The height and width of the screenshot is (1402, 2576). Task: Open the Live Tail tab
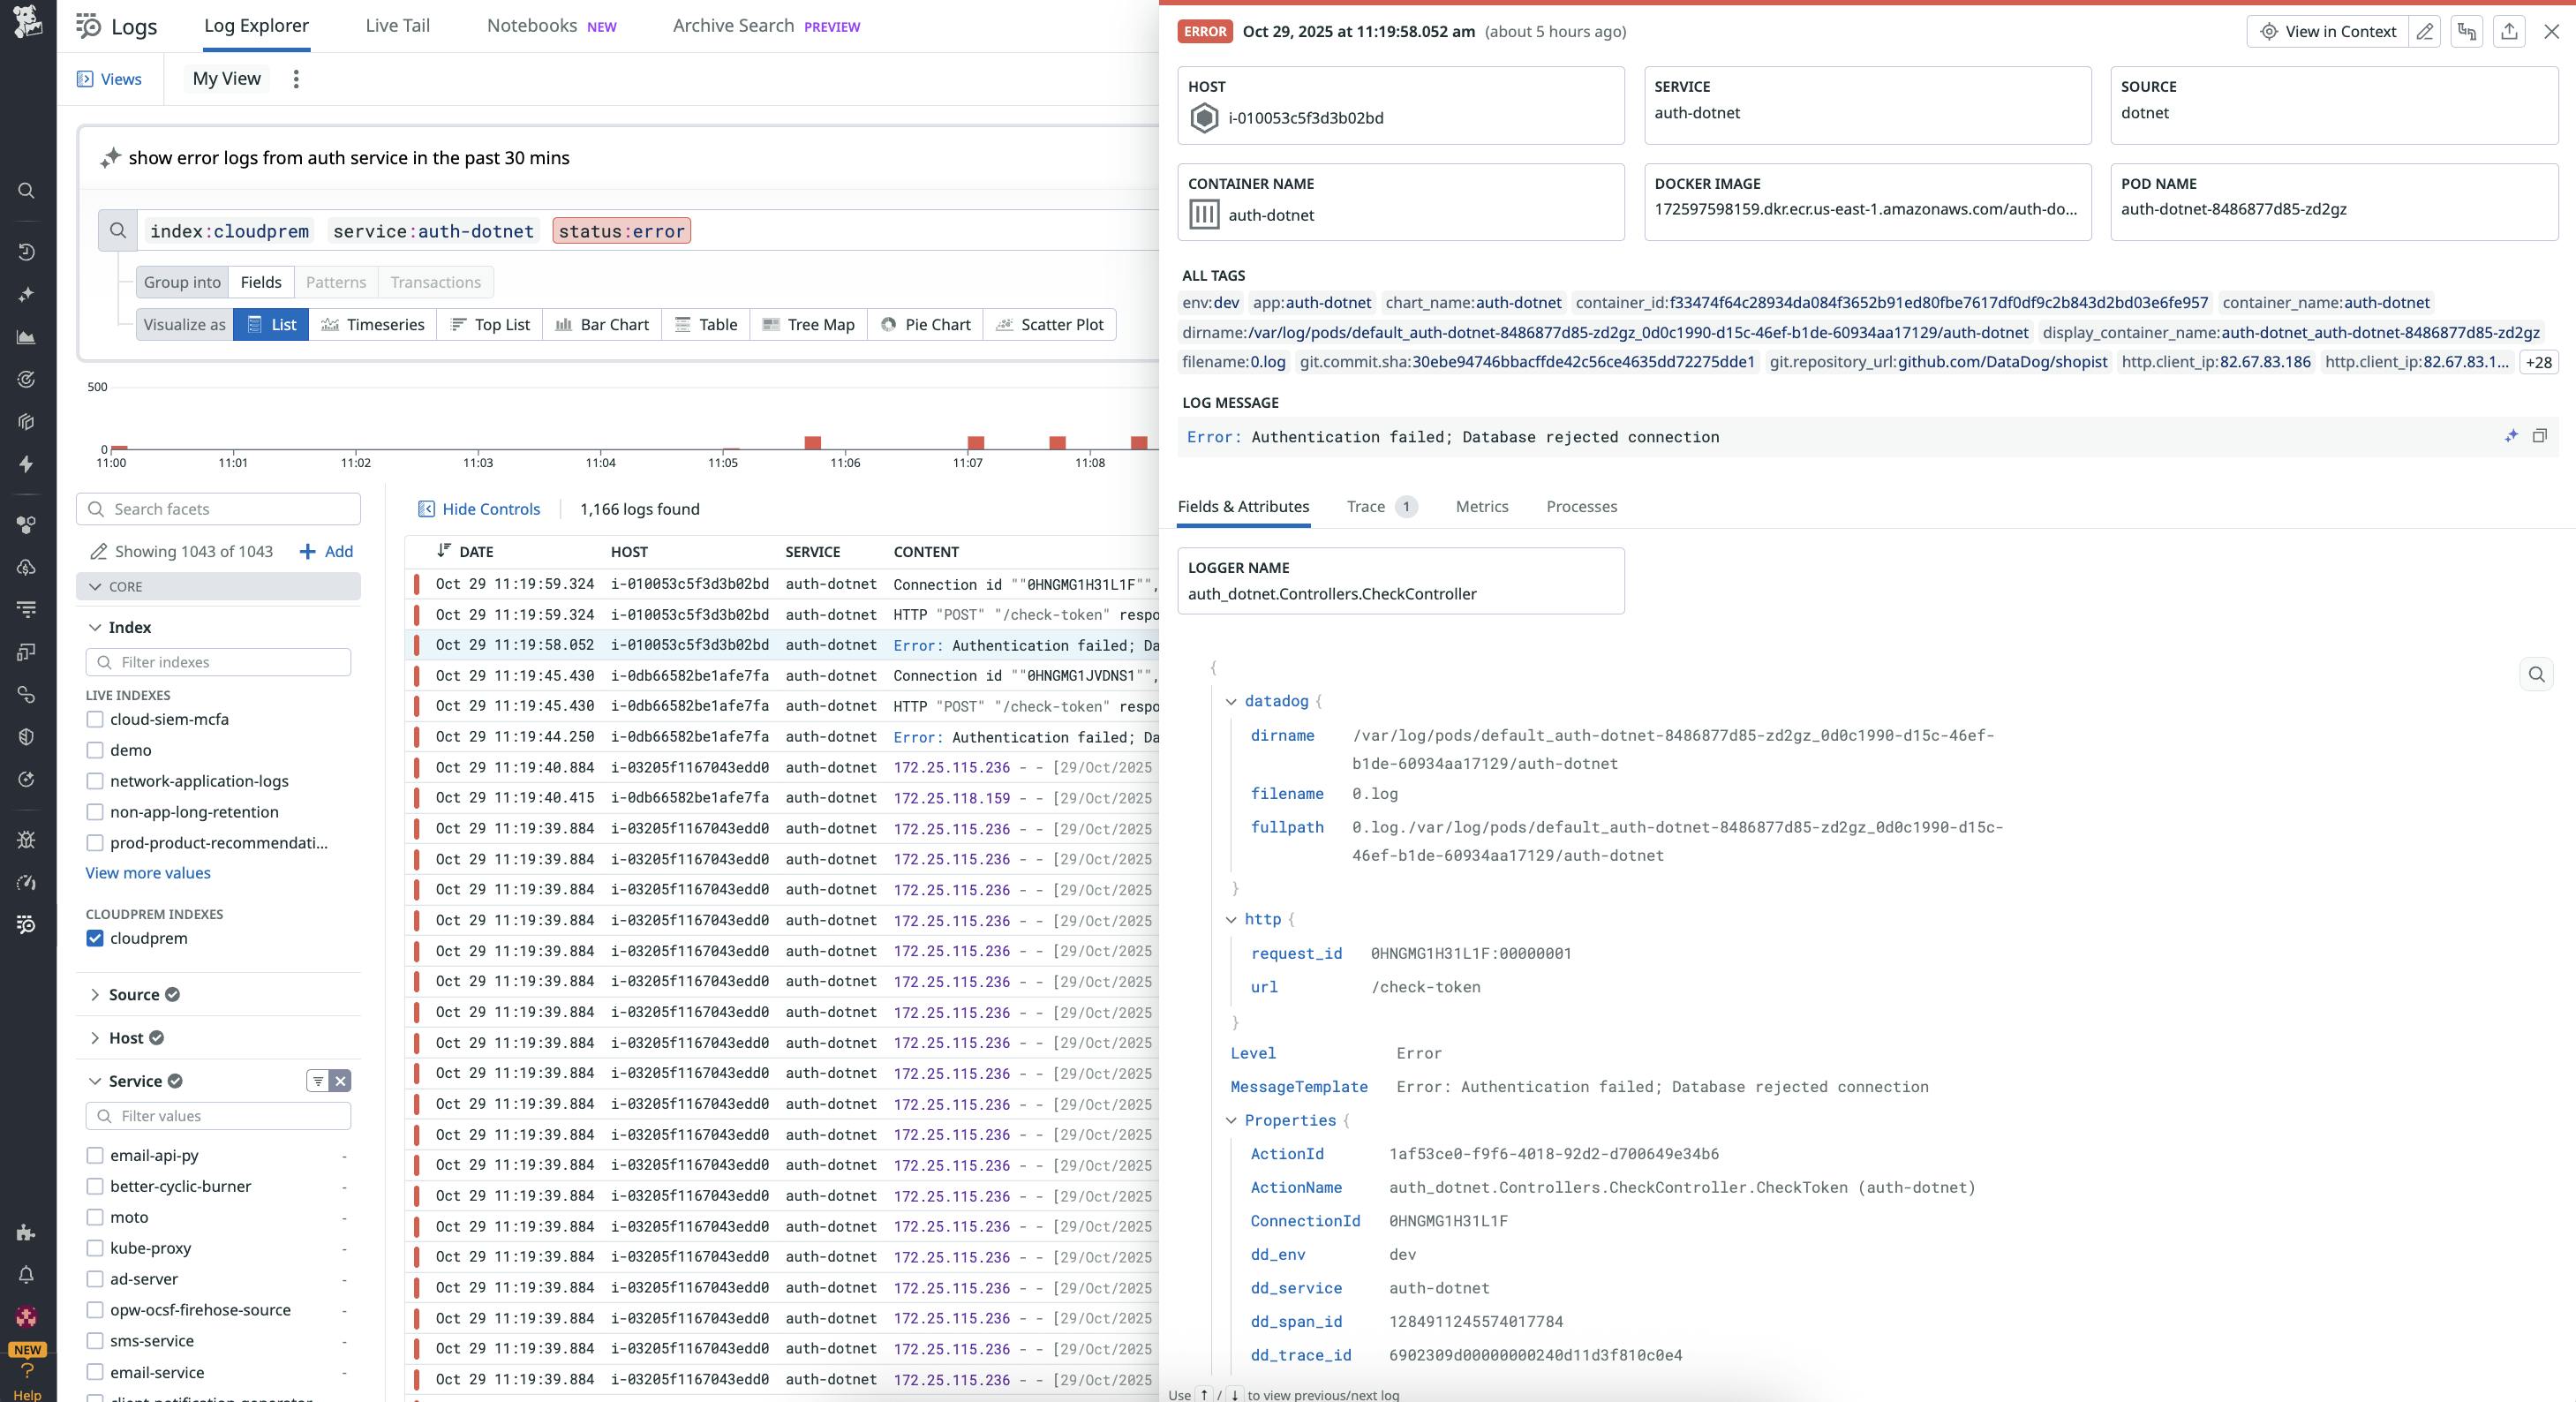coord(397,25)
